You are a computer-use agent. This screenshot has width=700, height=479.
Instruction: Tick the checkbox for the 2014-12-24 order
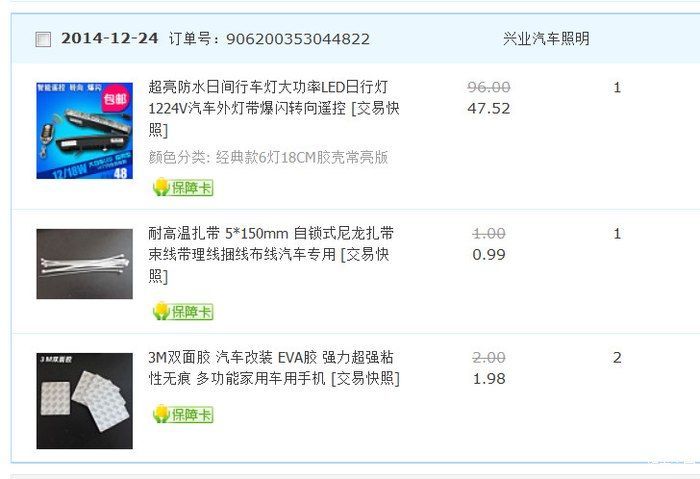click(43, 39)
